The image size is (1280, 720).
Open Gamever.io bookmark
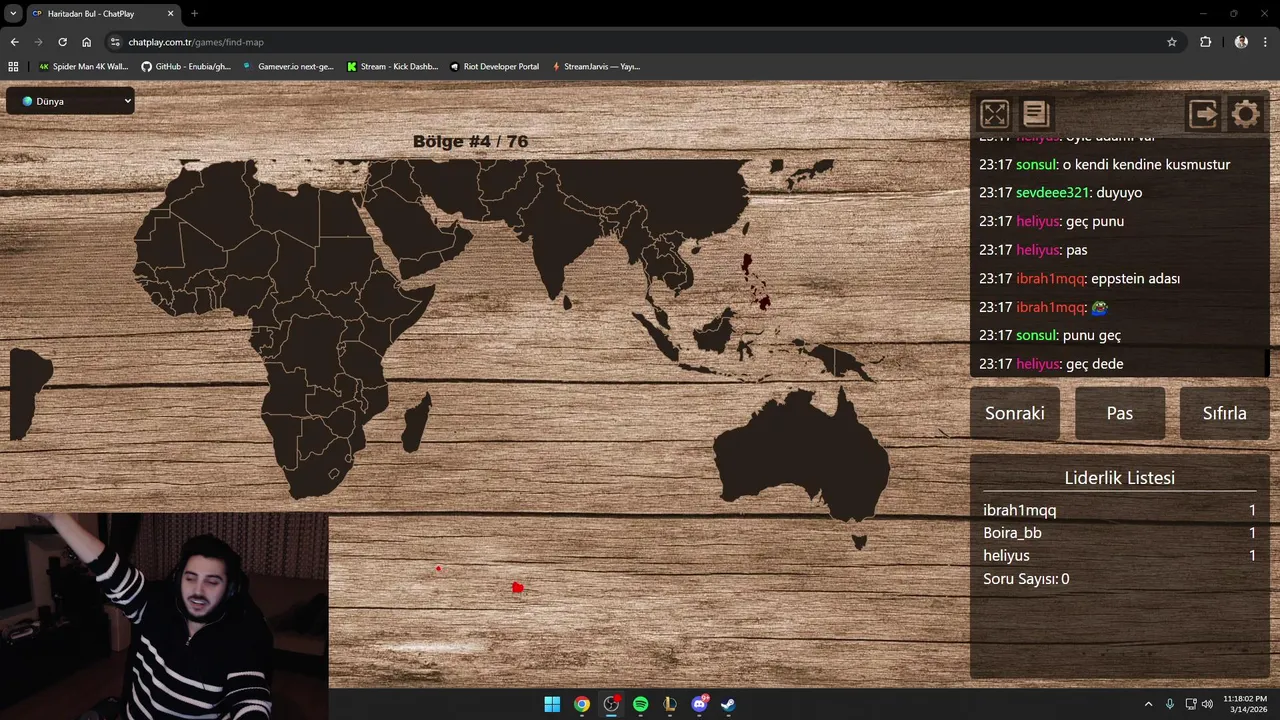[x=289, y=66]
